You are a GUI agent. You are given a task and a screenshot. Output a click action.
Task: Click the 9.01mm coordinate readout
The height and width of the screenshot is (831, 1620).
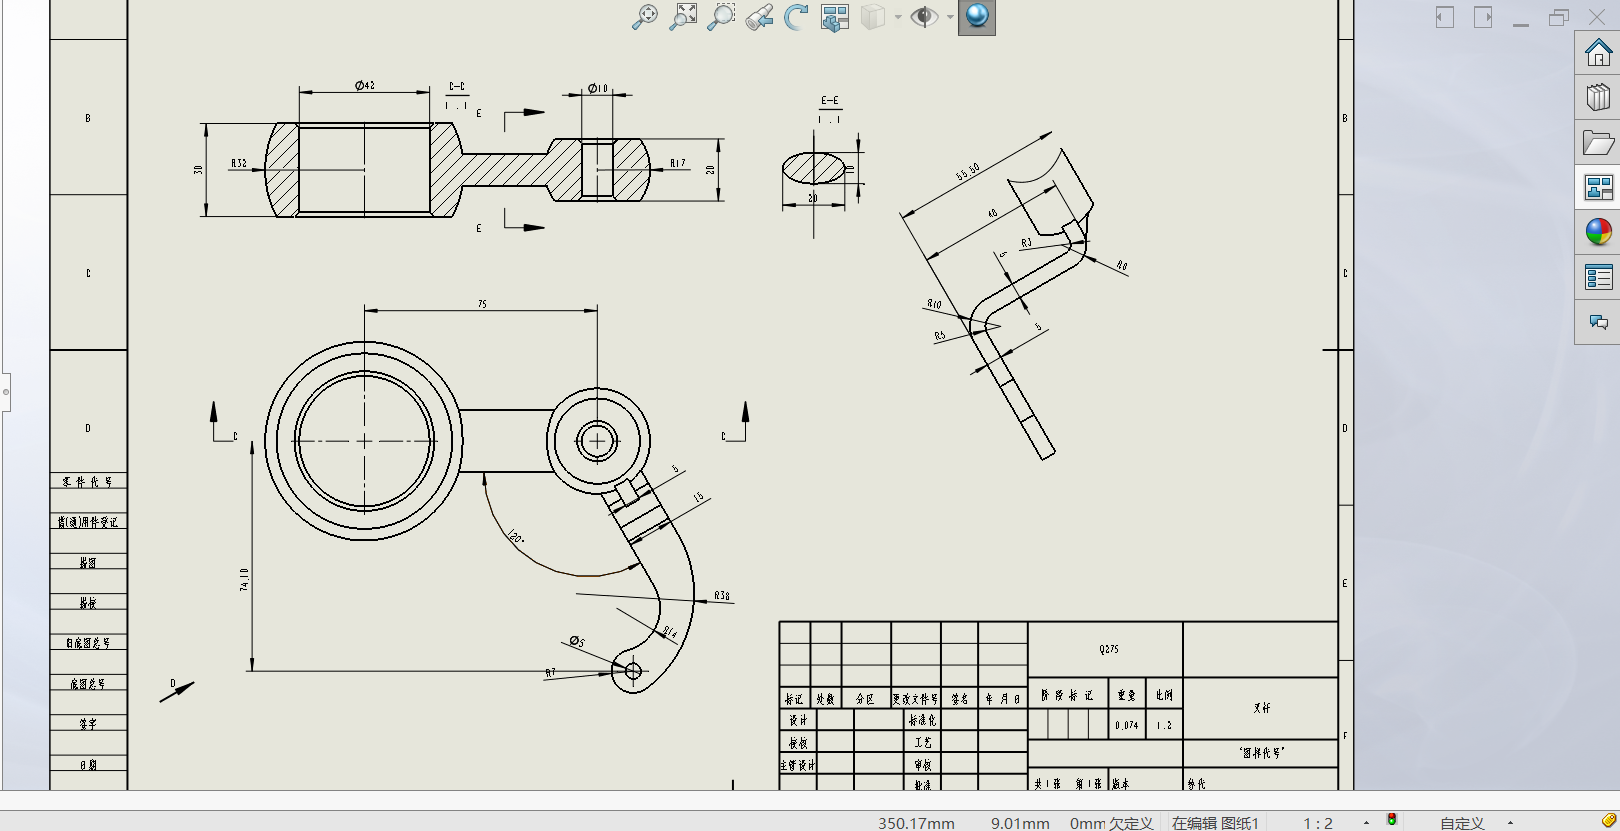point(1020,823)
